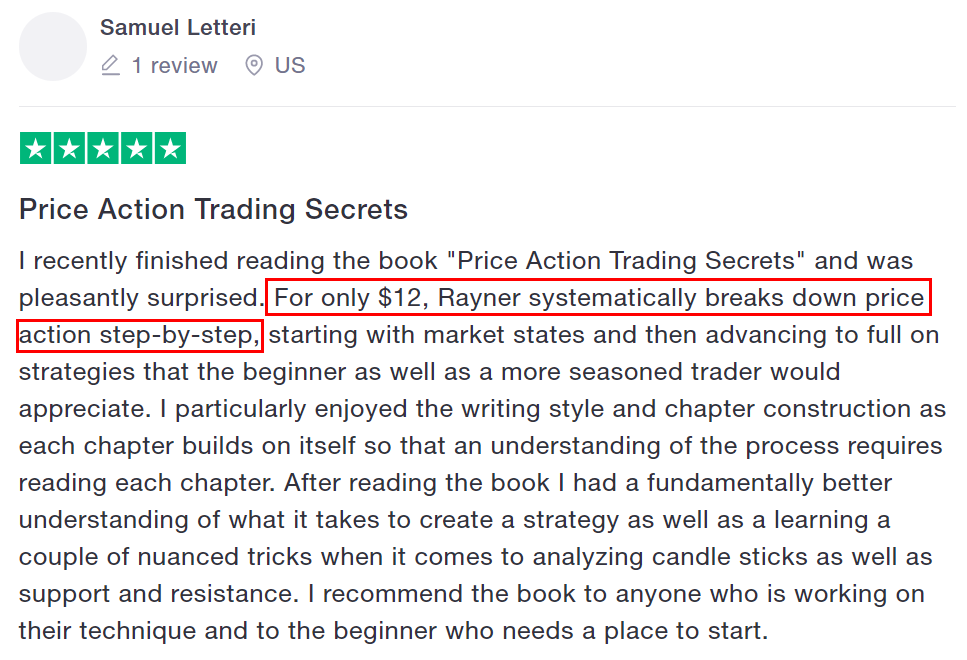The width and height of the screenshot is (967, 660).
Task: Click the phrase "starting with market states"
Action: click(x=427, y=335)
